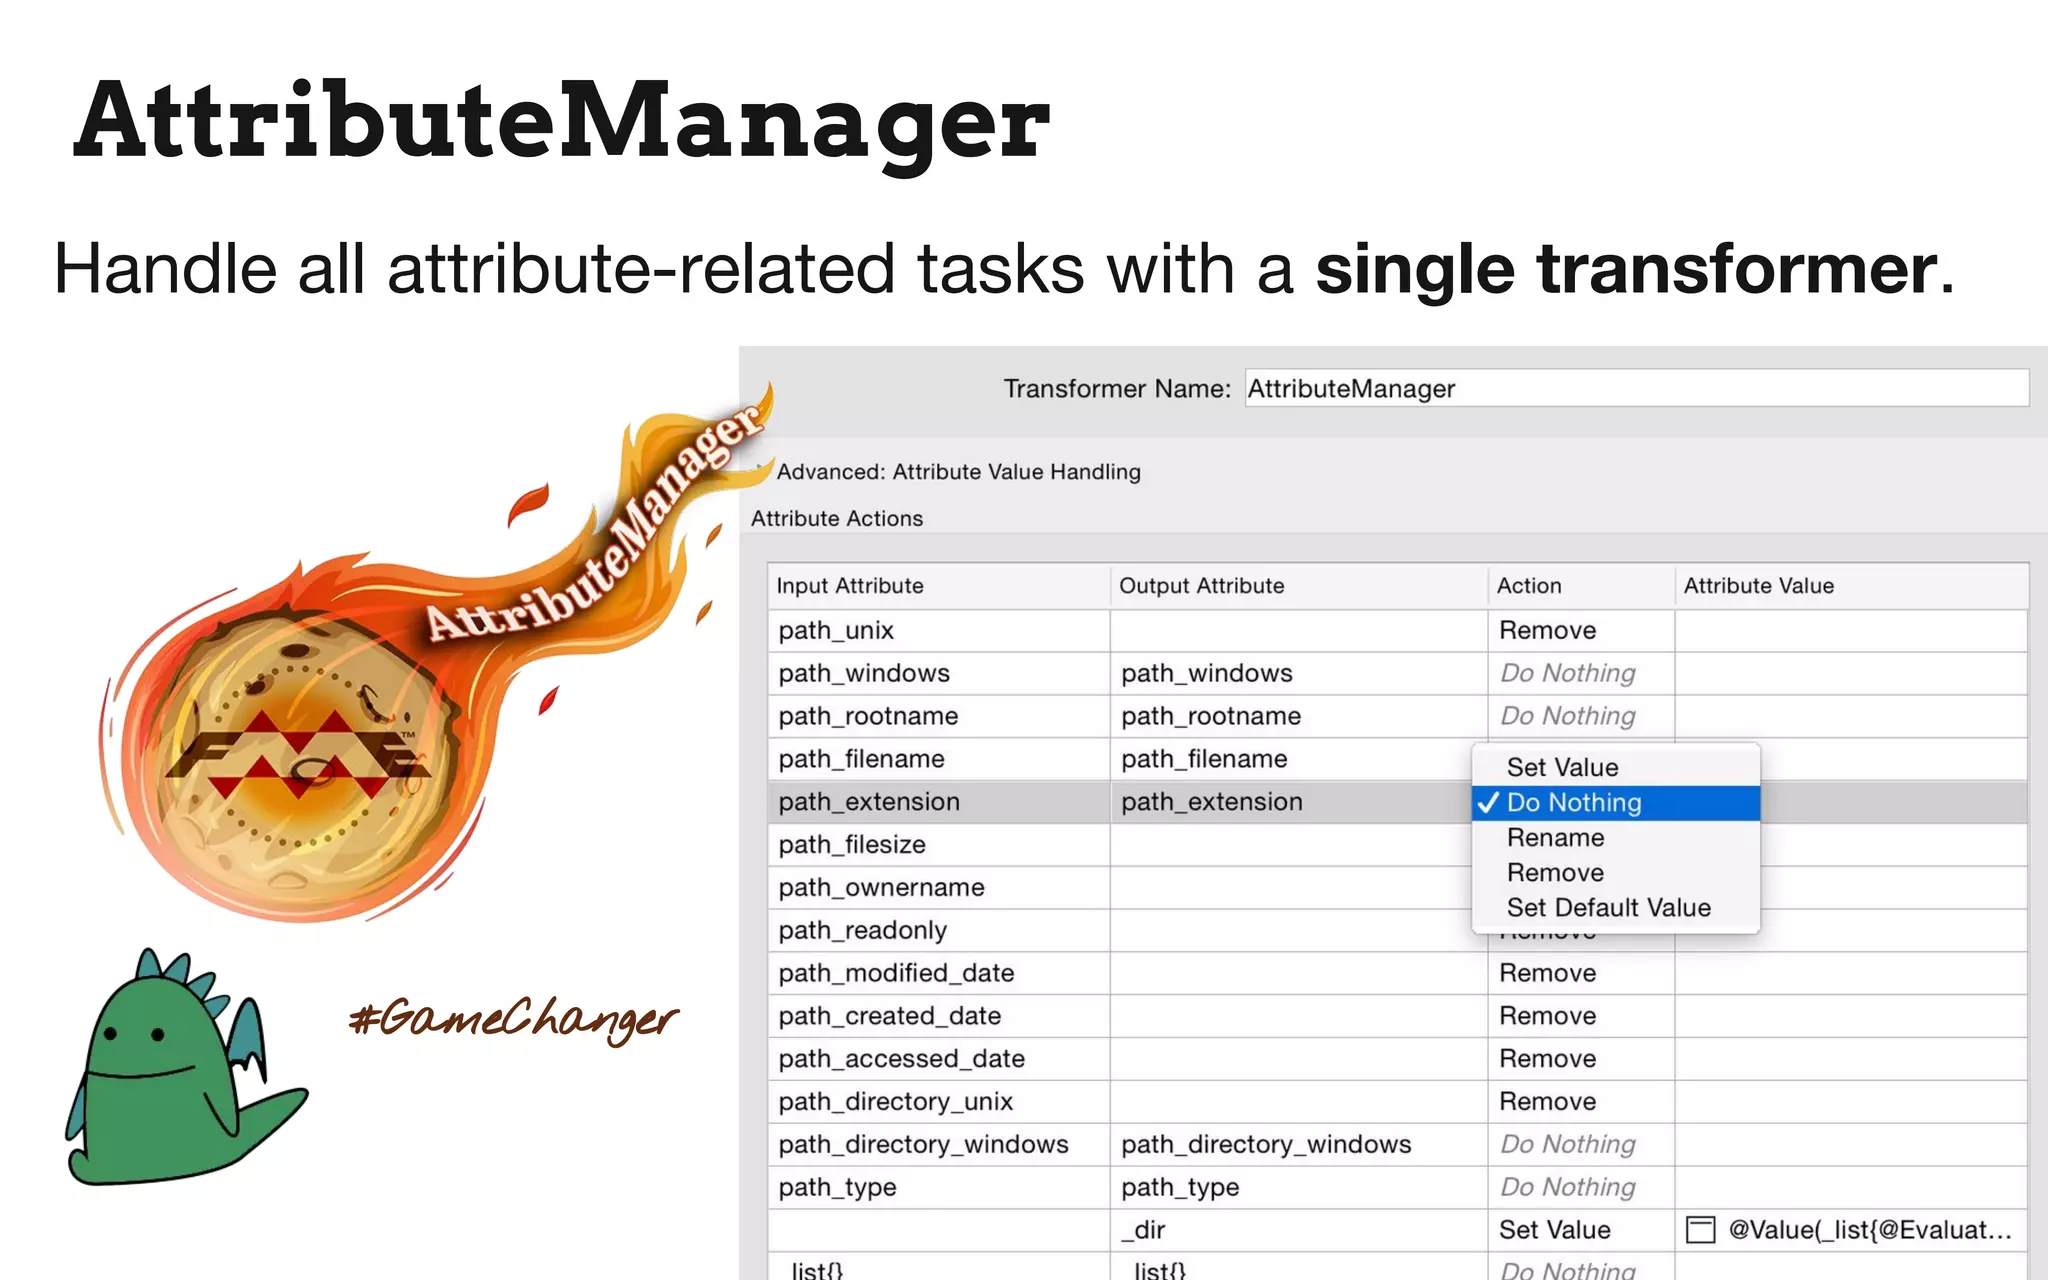The image size is (2048, 1280).
Task: Select input attribute 'path_filename'
Action: point(939,760)
